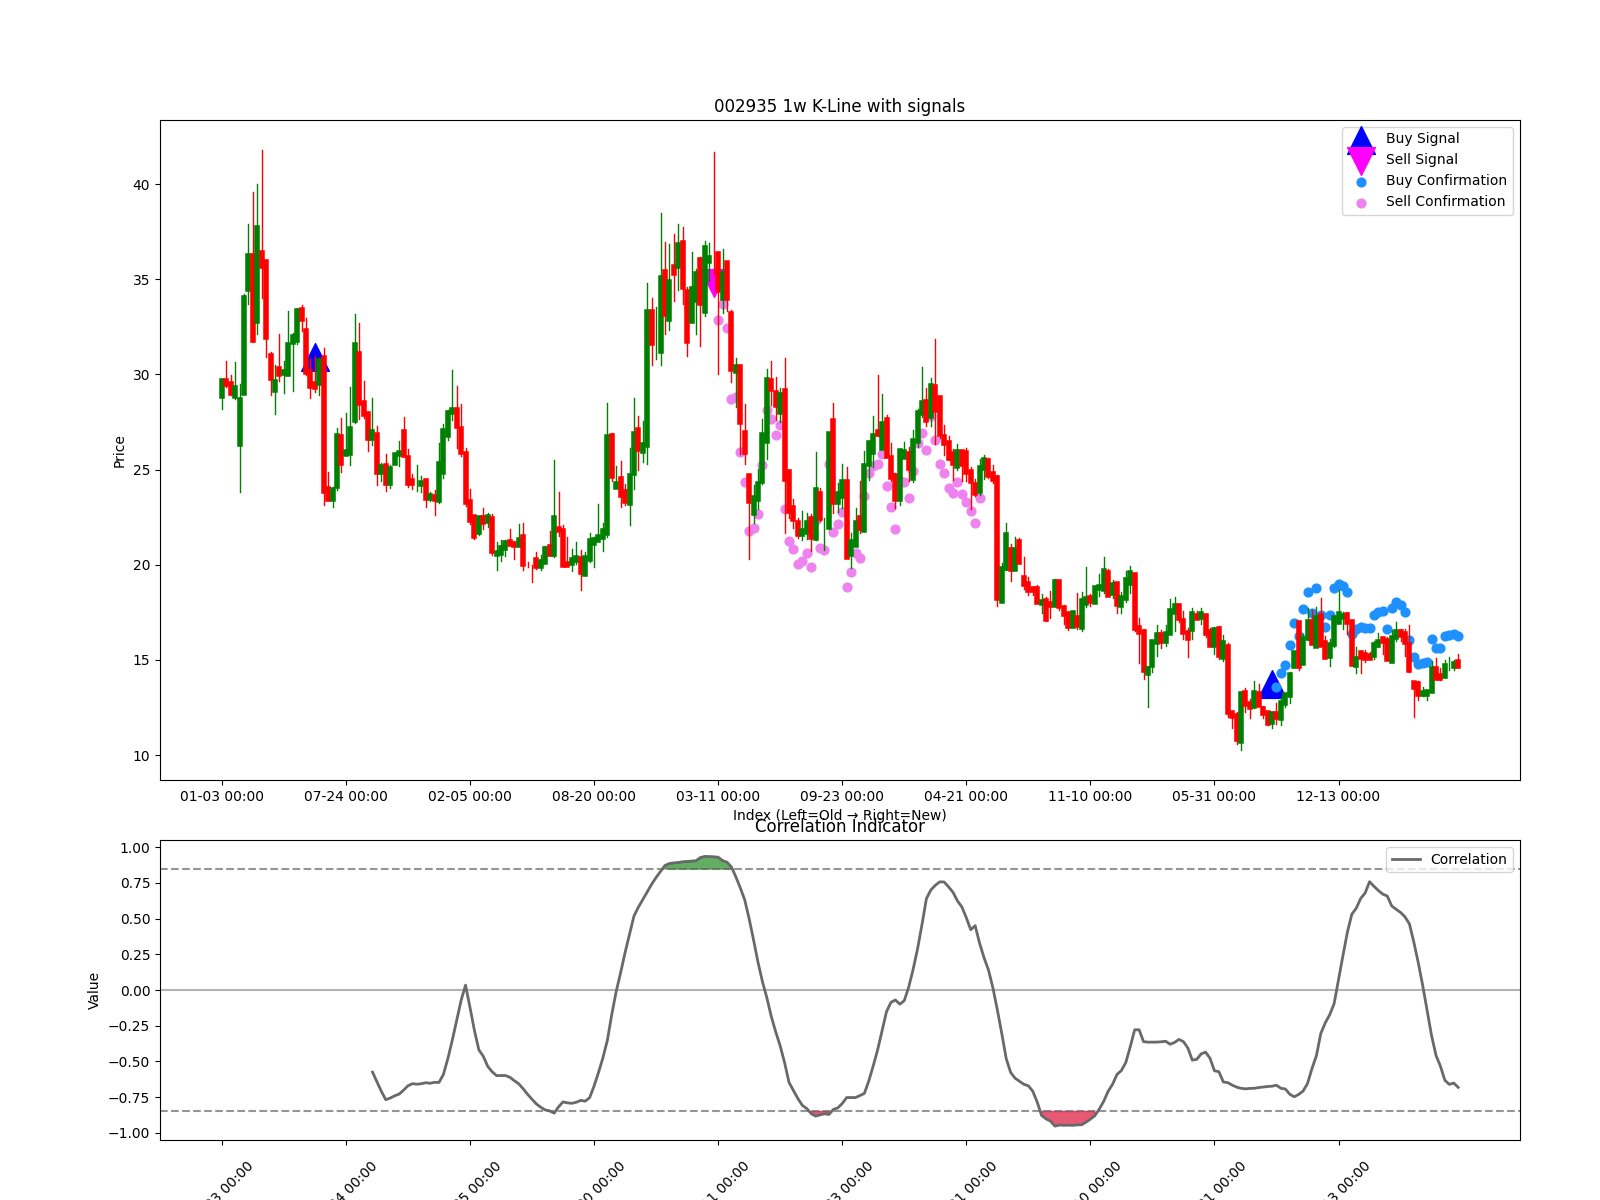1600x1200 pixels.
Task: Click the correlation axis tick labeled 0.25
Action: tap(135, 955)
